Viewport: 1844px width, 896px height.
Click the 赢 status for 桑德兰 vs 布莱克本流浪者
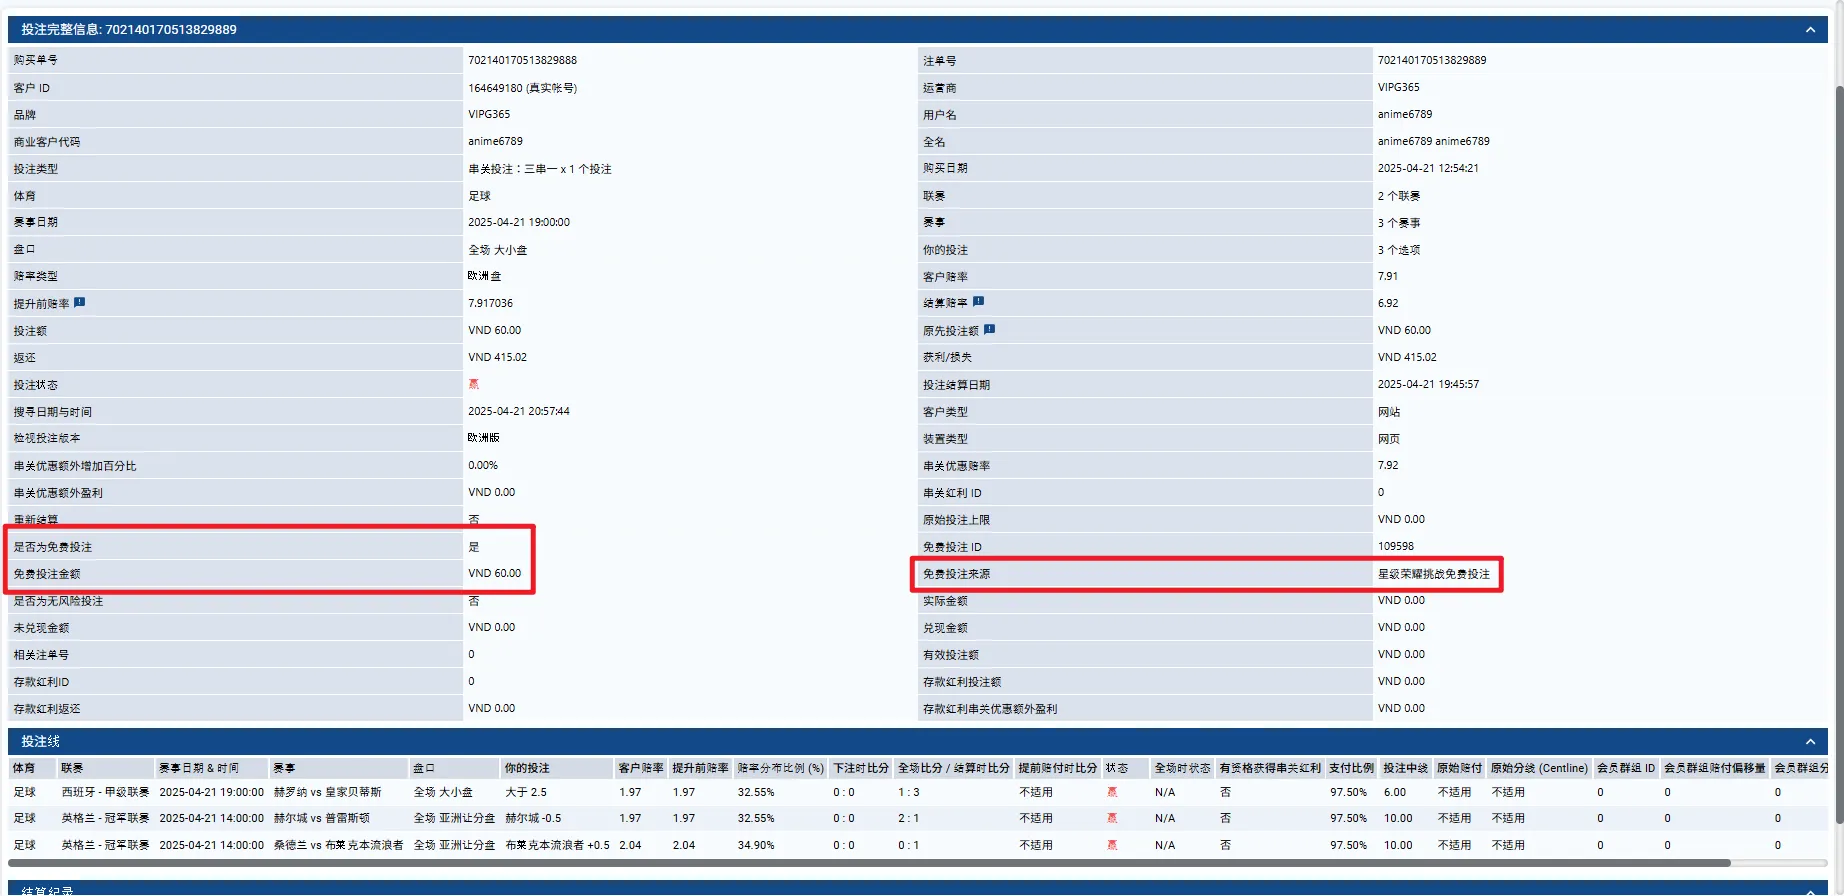click(x=1112, y=845)
